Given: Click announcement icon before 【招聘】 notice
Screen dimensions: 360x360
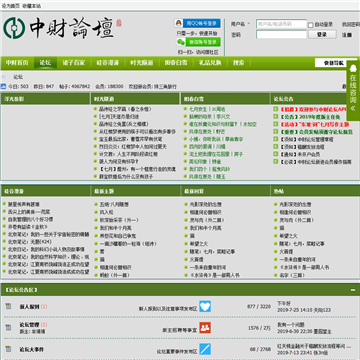Looking at the screenshot, I should point(276,109).
